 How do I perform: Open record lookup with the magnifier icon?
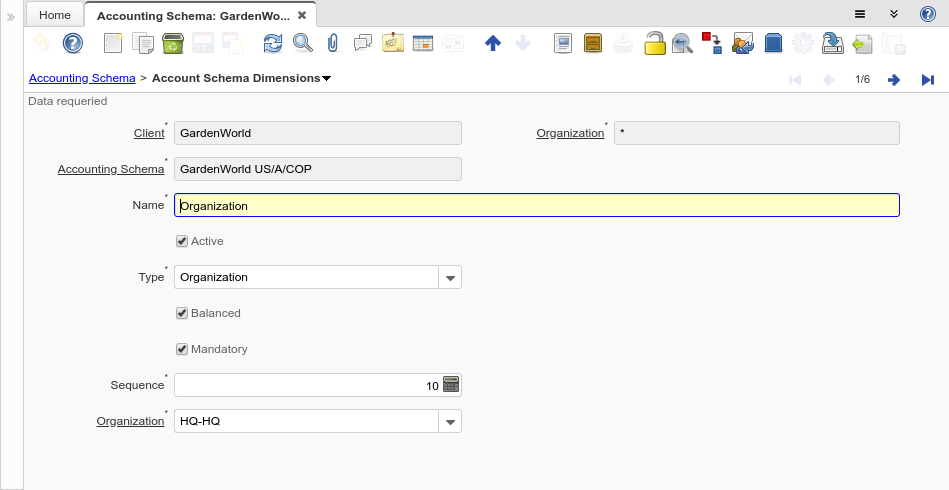click(x=302, y=43)
